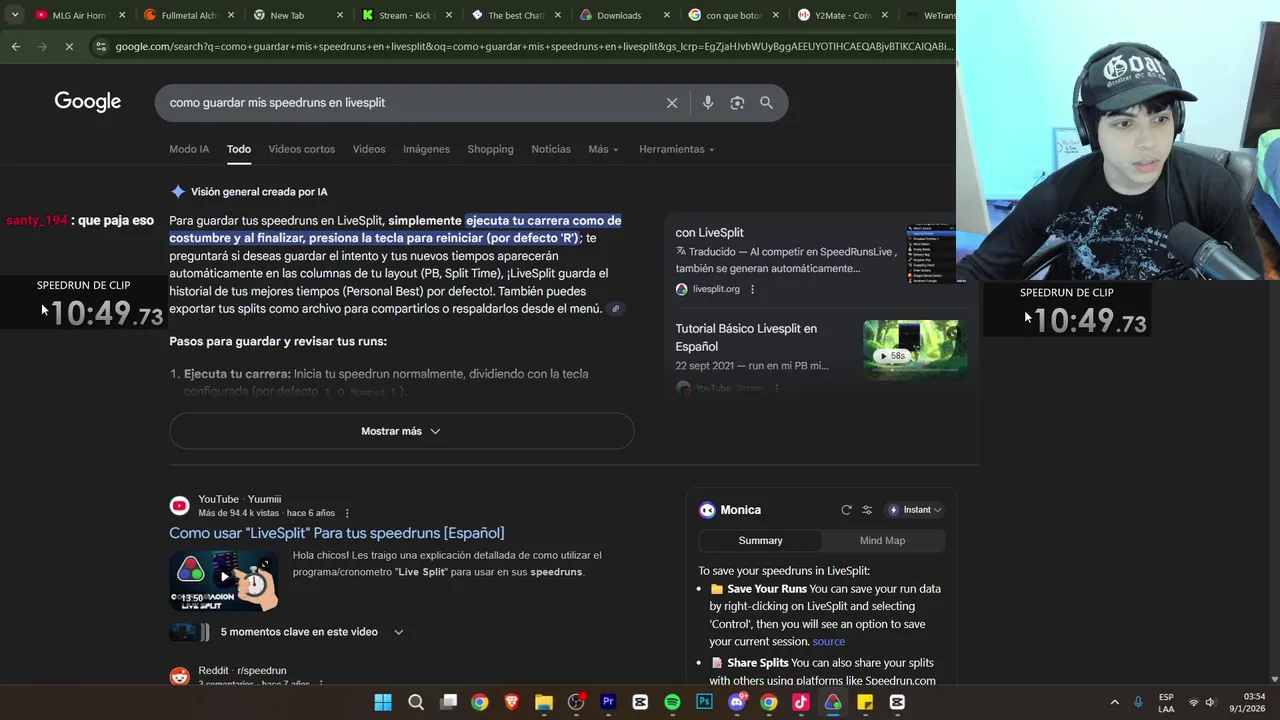Image resolution: width=1280 pixels, height=720 pixels.
Task: Open Discord from taskbar
Action: click(737, 702)
